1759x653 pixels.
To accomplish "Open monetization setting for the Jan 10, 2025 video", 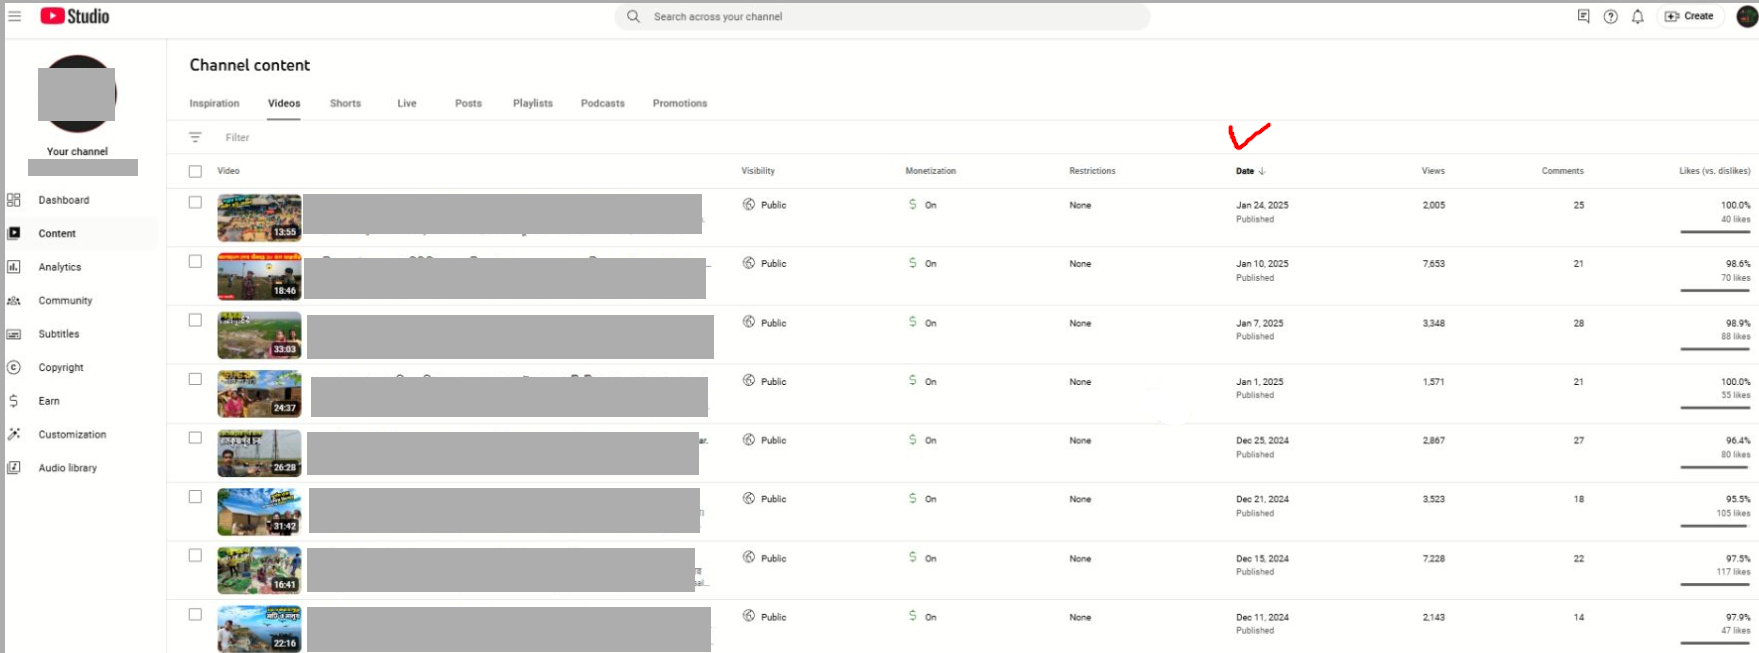I will coord(922,263).
